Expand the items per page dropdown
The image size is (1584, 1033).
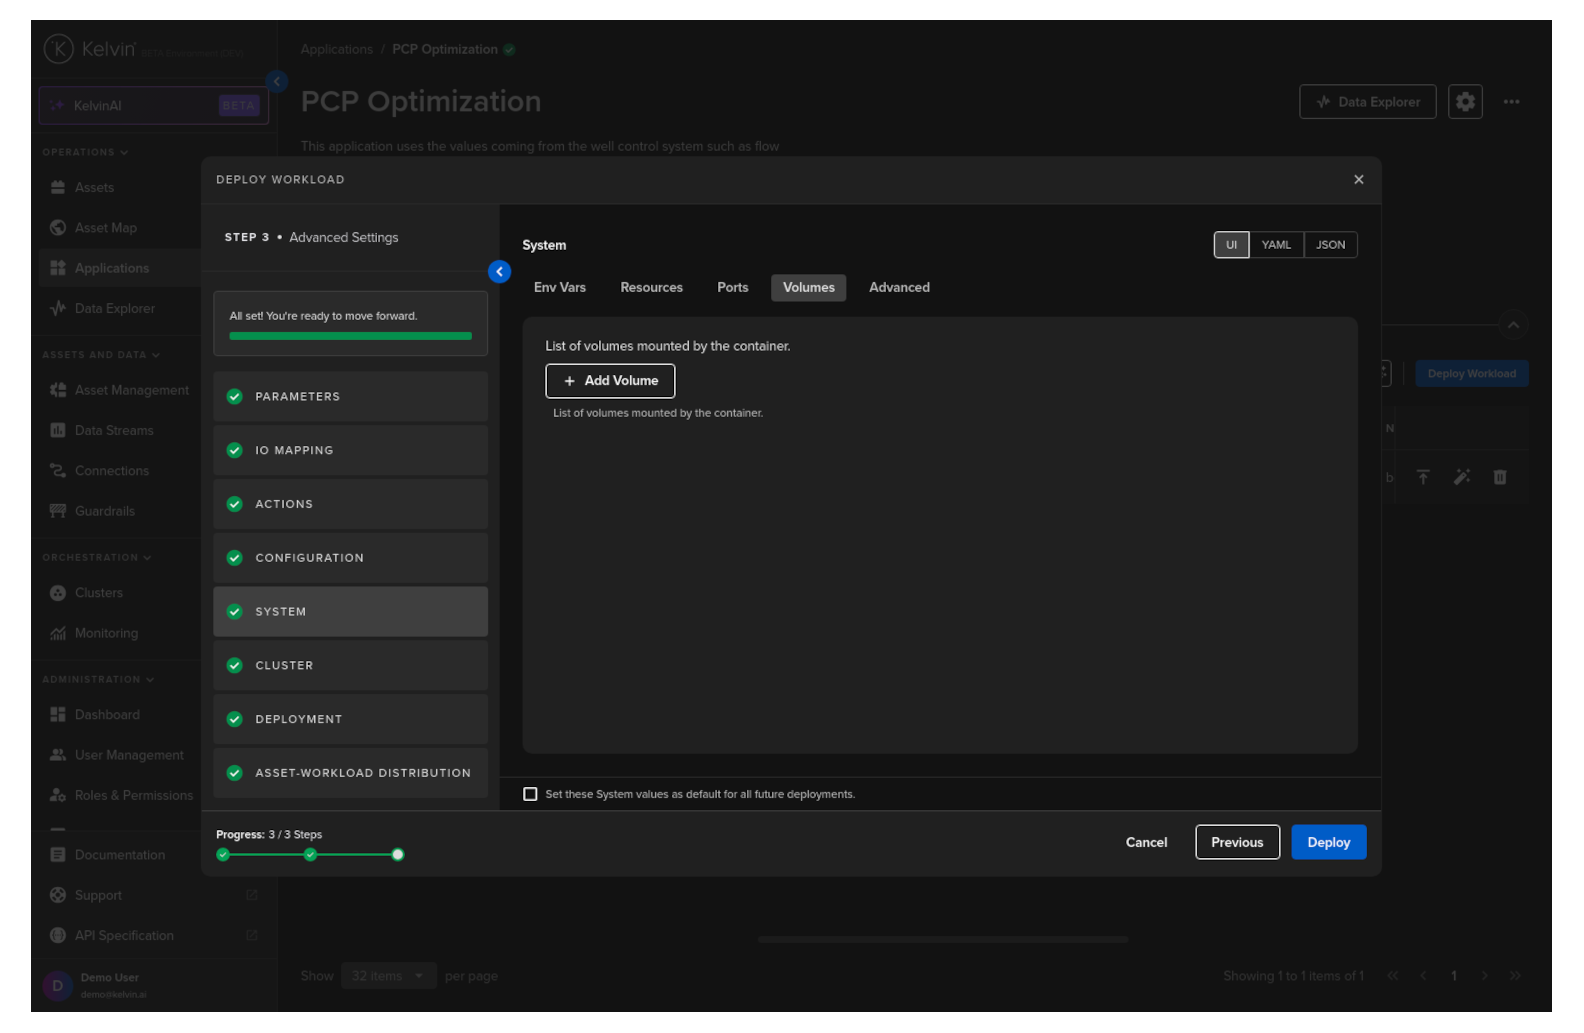[x=388, y=976]
